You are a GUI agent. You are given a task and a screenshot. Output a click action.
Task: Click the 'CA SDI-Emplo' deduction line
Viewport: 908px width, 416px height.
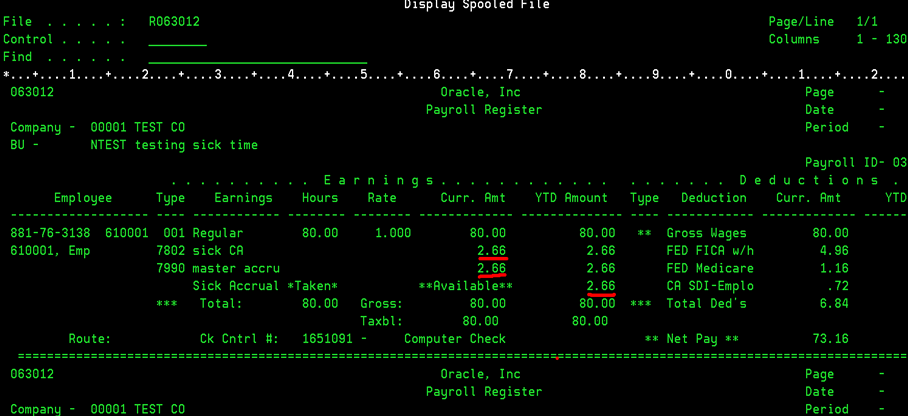click(x=710, y=286)
